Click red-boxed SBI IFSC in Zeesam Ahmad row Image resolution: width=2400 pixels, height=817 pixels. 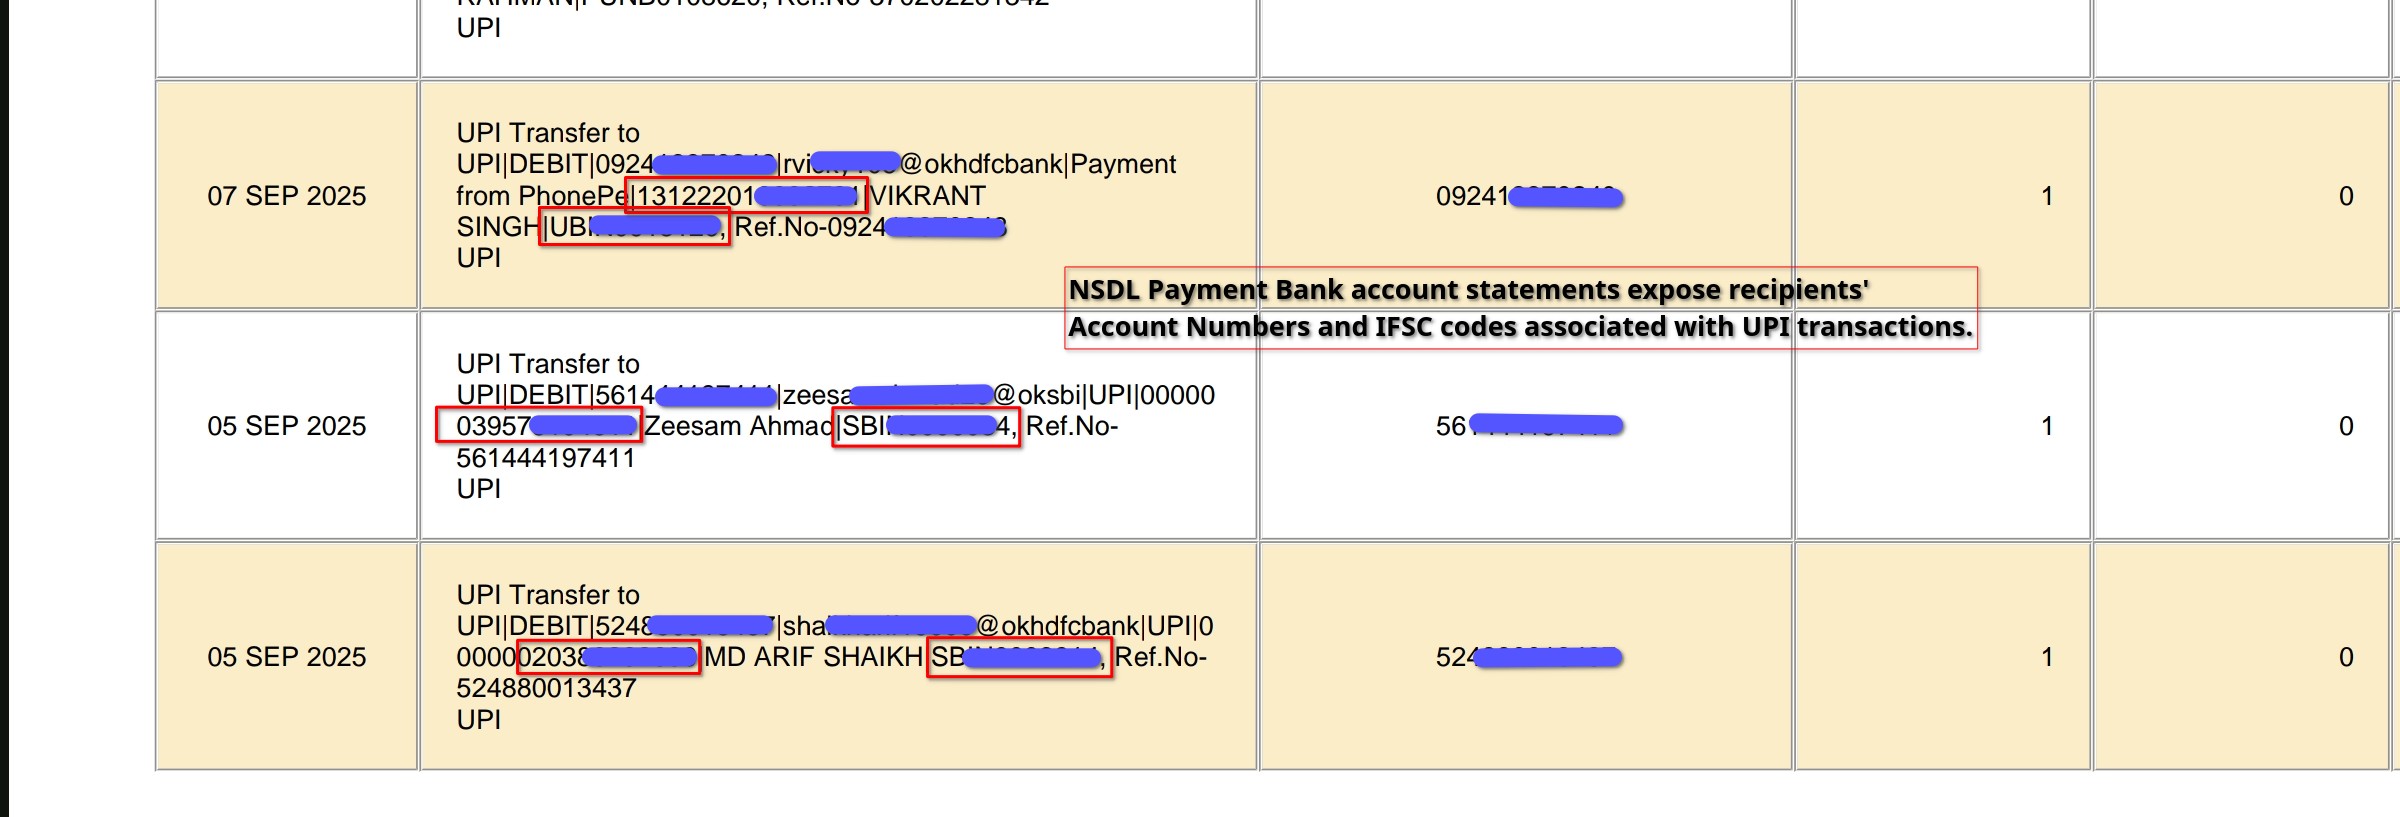coord(925,427)
